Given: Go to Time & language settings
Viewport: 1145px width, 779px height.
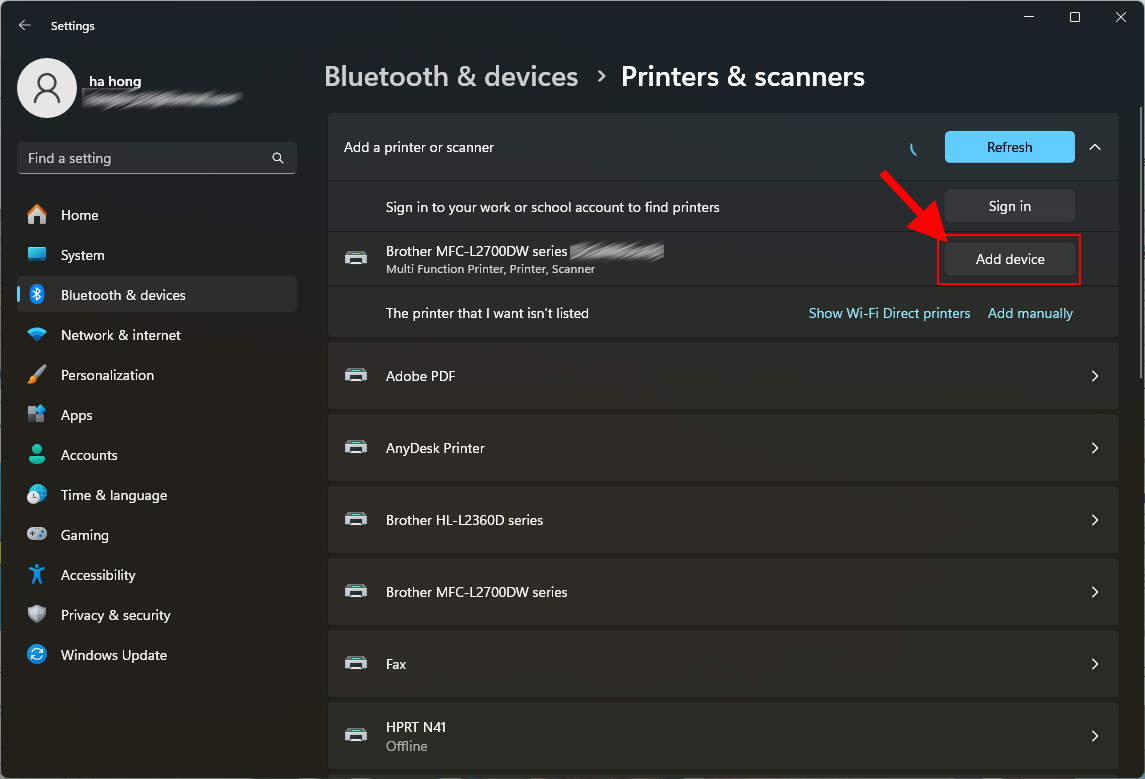Looking at the screenshot, I should pos(113,495).
